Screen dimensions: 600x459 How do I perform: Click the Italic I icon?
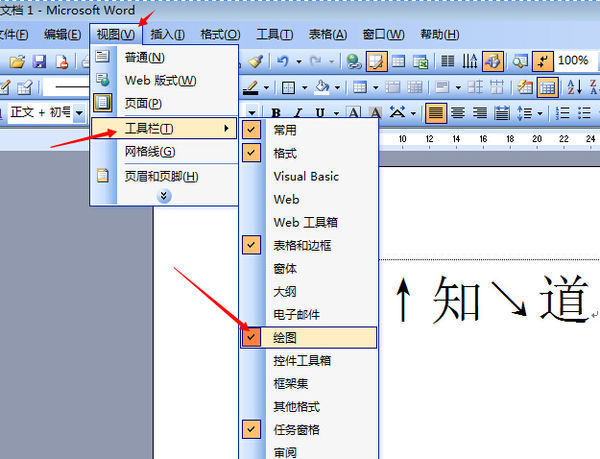(298, 113)
